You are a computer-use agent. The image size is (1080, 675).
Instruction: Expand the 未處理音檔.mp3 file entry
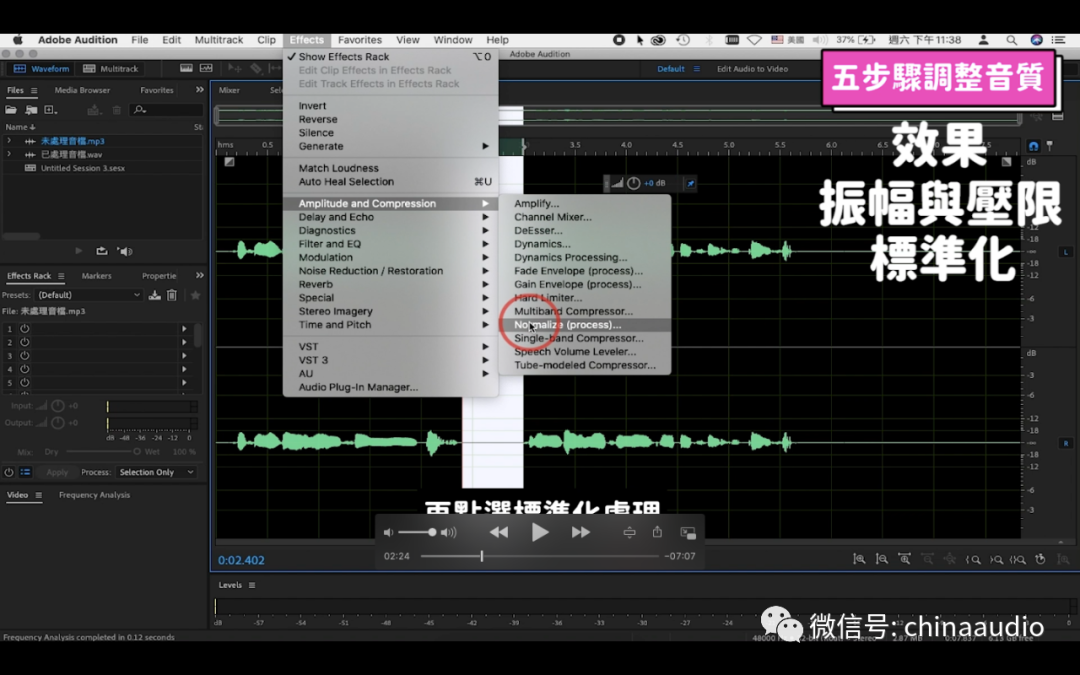tap(9, 141)
